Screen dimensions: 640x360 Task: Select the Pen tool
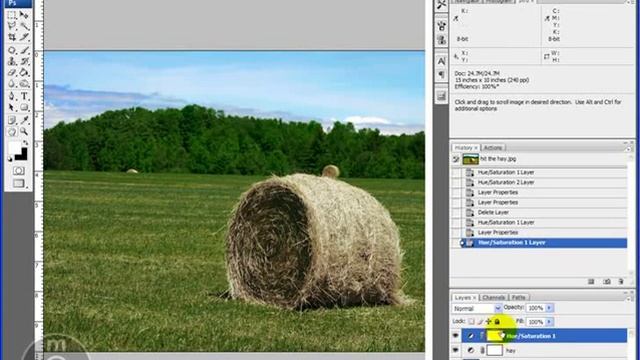click(12, 97)
